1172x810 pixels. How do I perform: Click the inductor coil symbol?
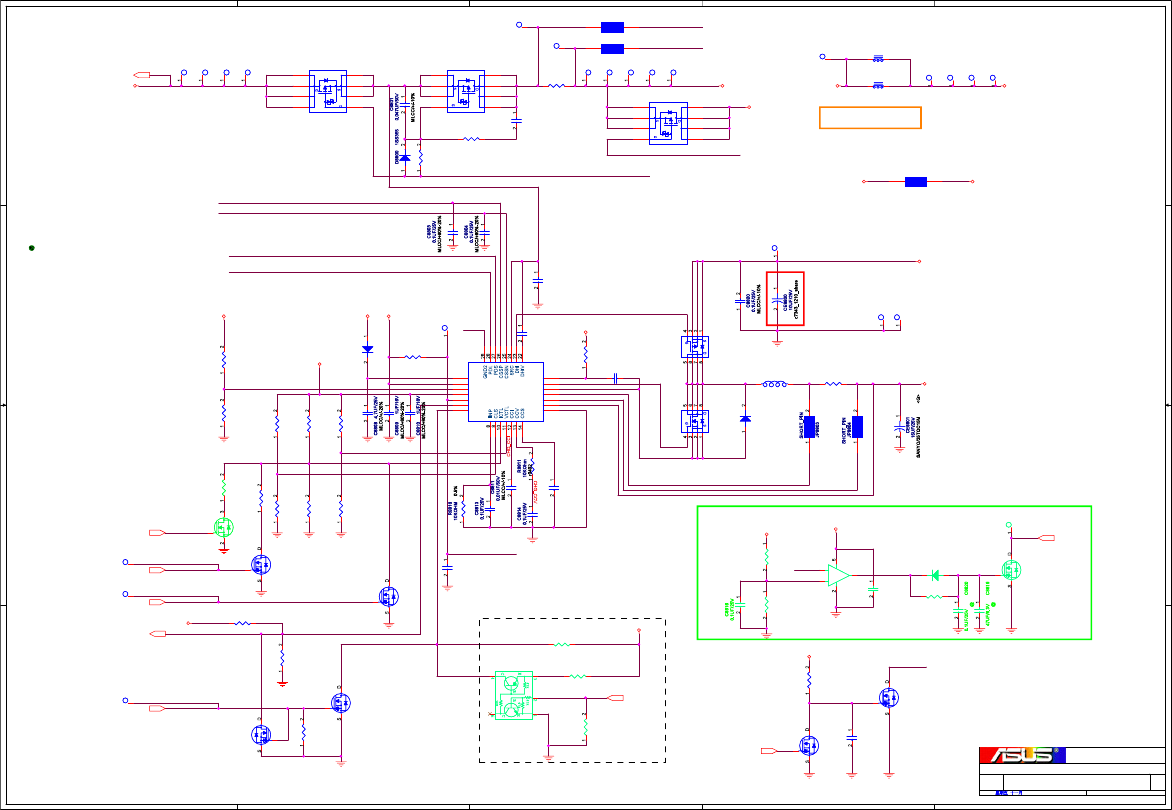774,384
